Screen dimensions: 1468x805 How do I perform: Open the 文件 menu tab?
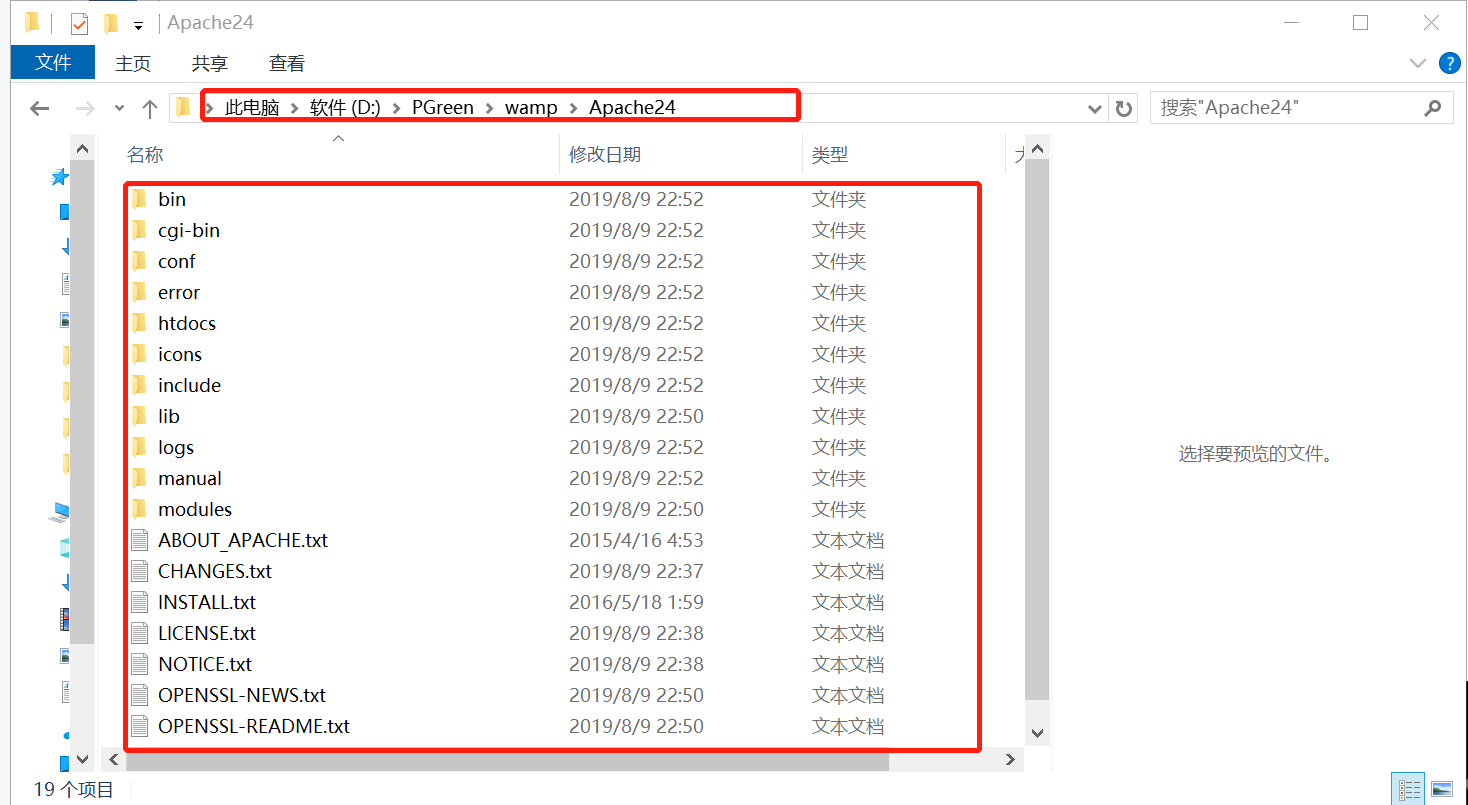pos(53,63)
